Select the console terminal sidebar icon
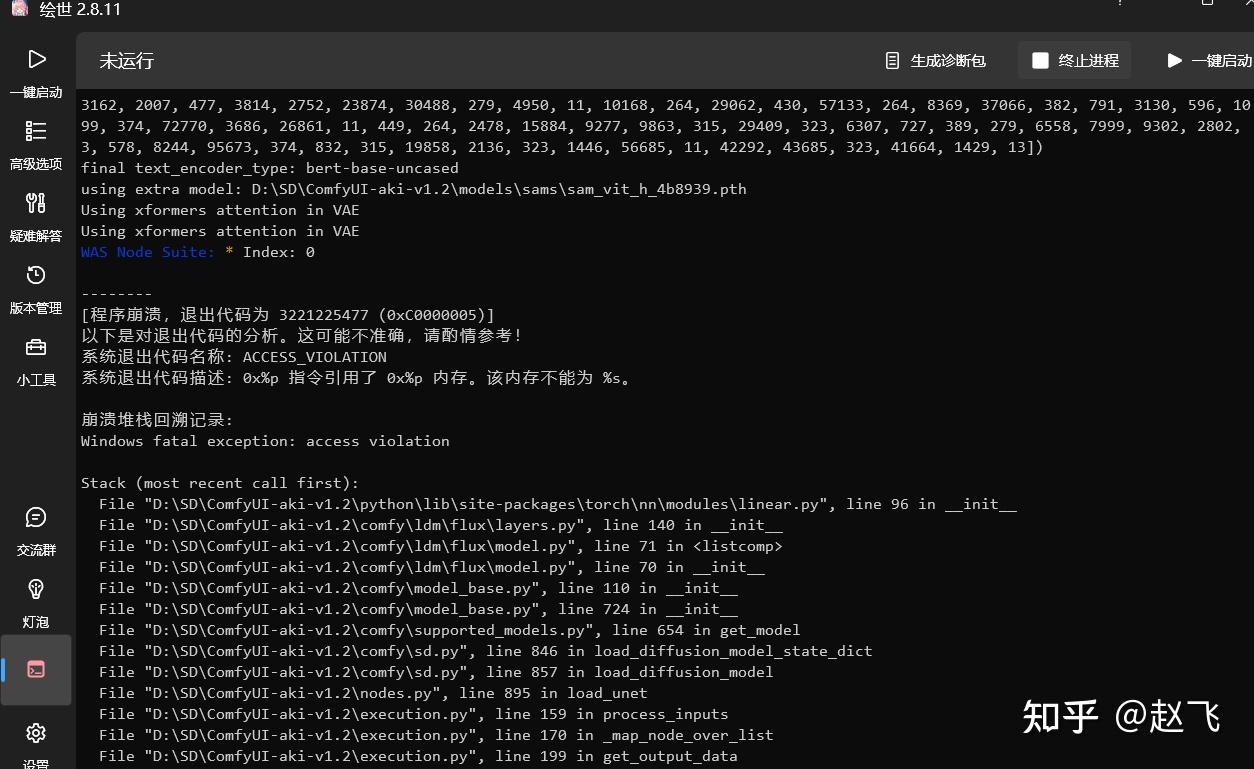Screen dimensions: 1254x769 (x=36, y=670)
